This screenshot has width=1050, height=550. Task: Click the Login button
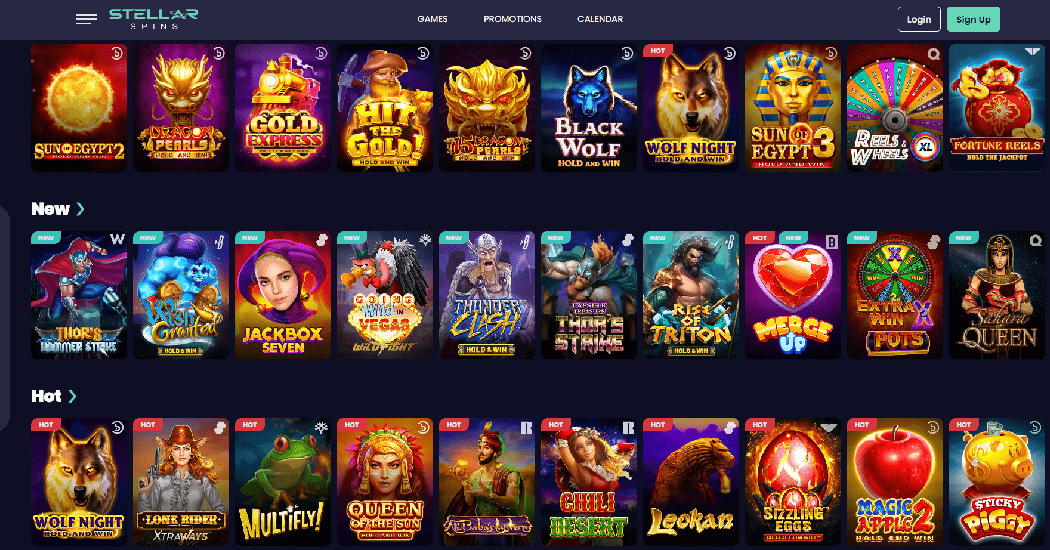[x=919, y=19]
